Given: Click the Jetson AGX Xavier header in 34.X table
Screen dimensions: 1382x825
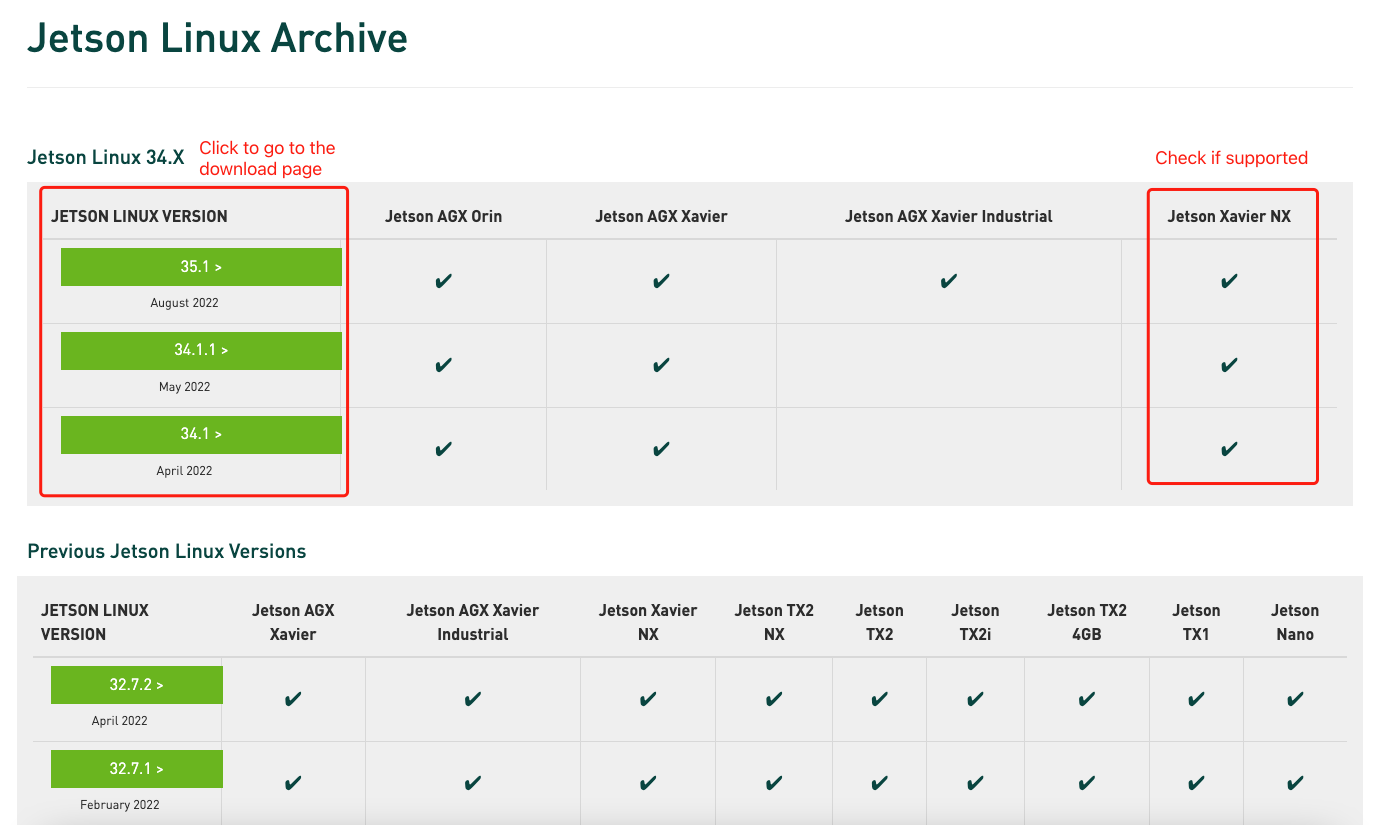Looking at the screenshot, I should pos(661,216).
